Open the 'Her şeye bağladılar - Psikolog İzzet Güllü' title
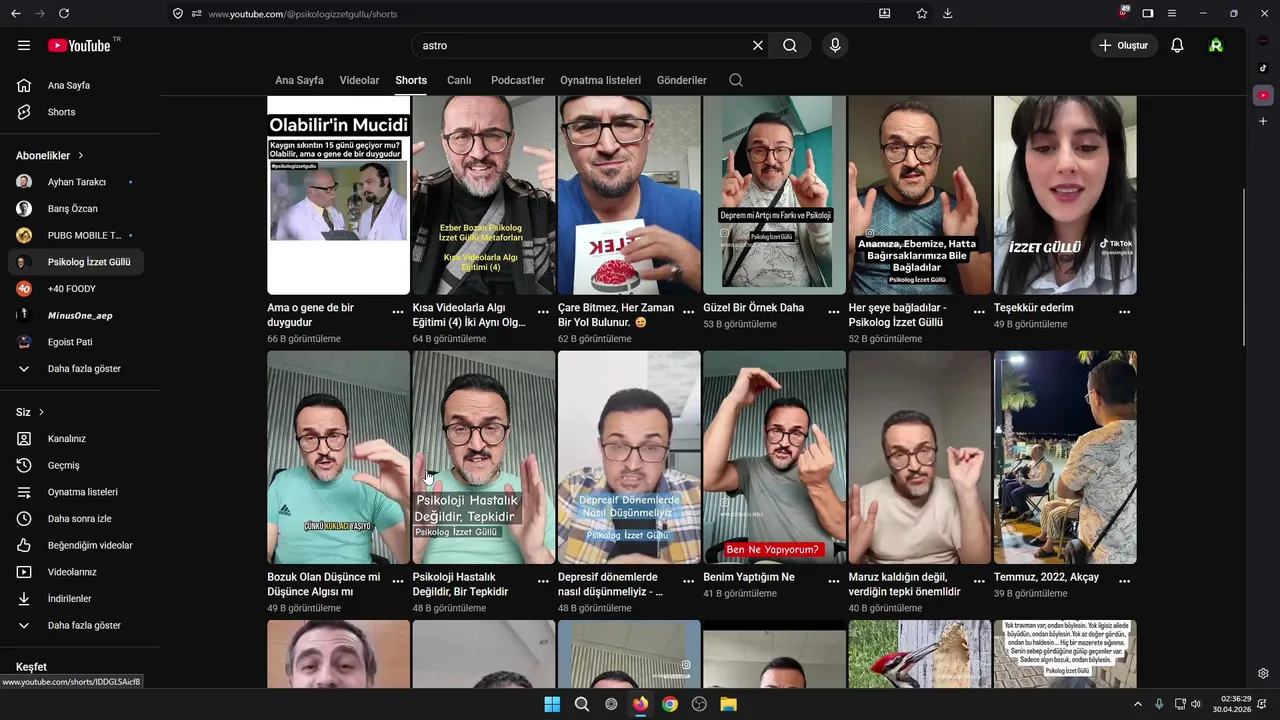The height and width of the screenshot is (720, 1280). tap(898, 315)
